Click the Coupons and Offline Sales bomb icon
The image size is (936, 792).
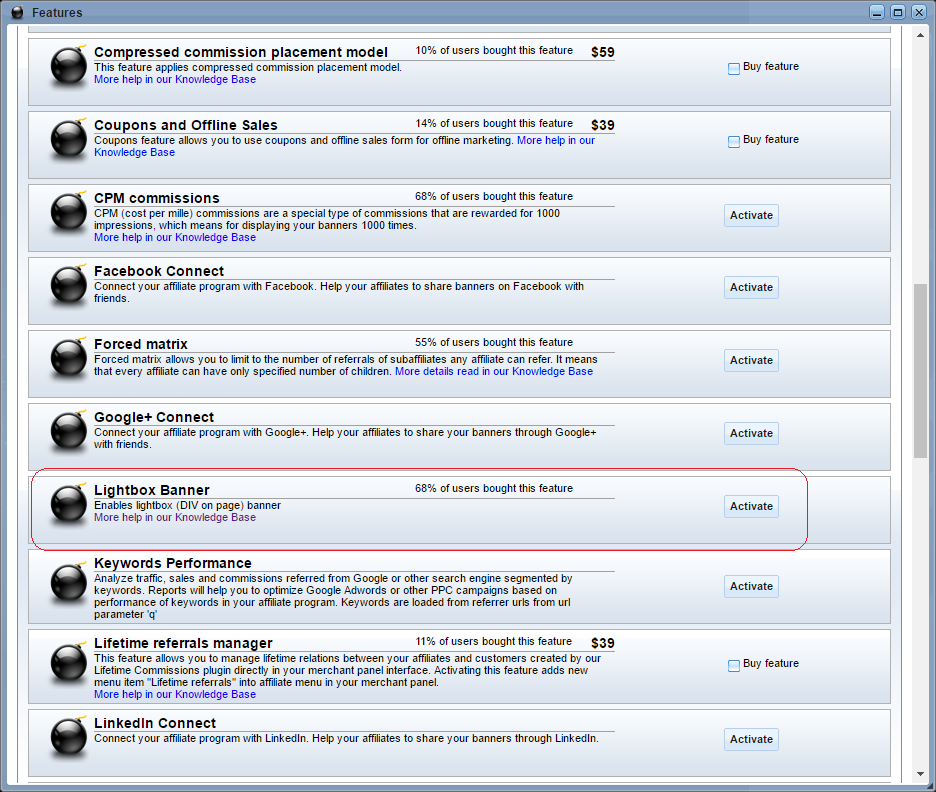pos(69,139)
